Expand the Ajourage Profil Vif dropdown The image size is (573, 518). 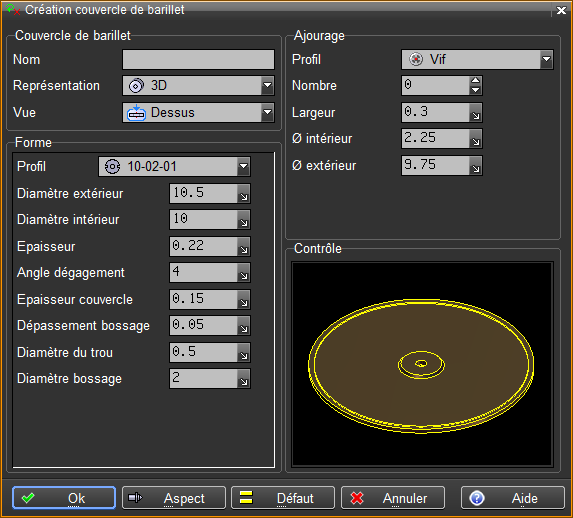[477, 60]
